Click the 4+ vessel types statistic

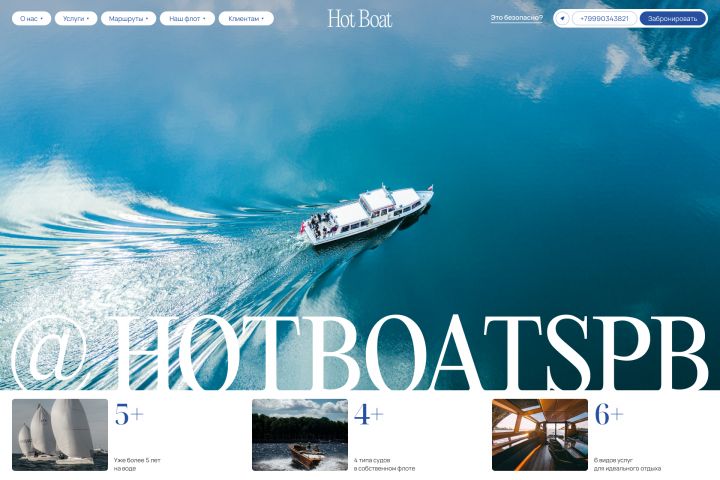coord(369,414)
